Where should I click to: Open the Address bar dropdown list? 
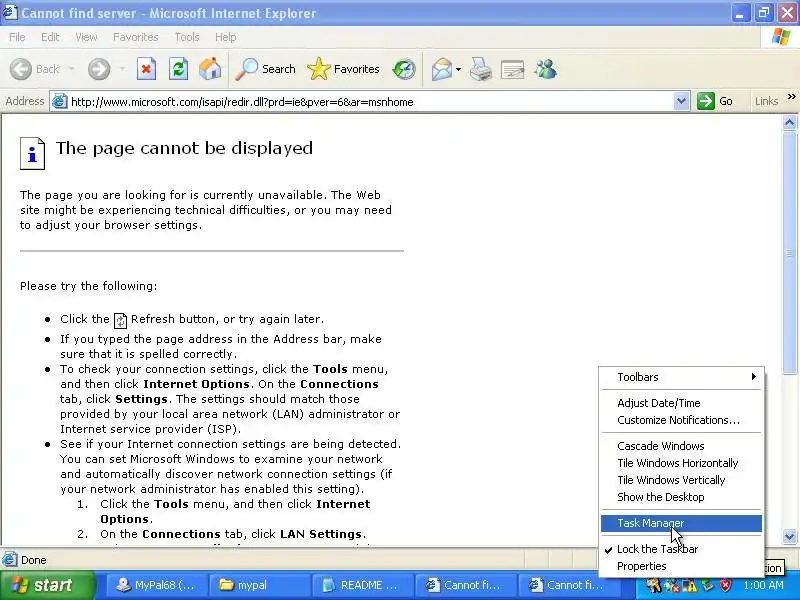(681, 102)
